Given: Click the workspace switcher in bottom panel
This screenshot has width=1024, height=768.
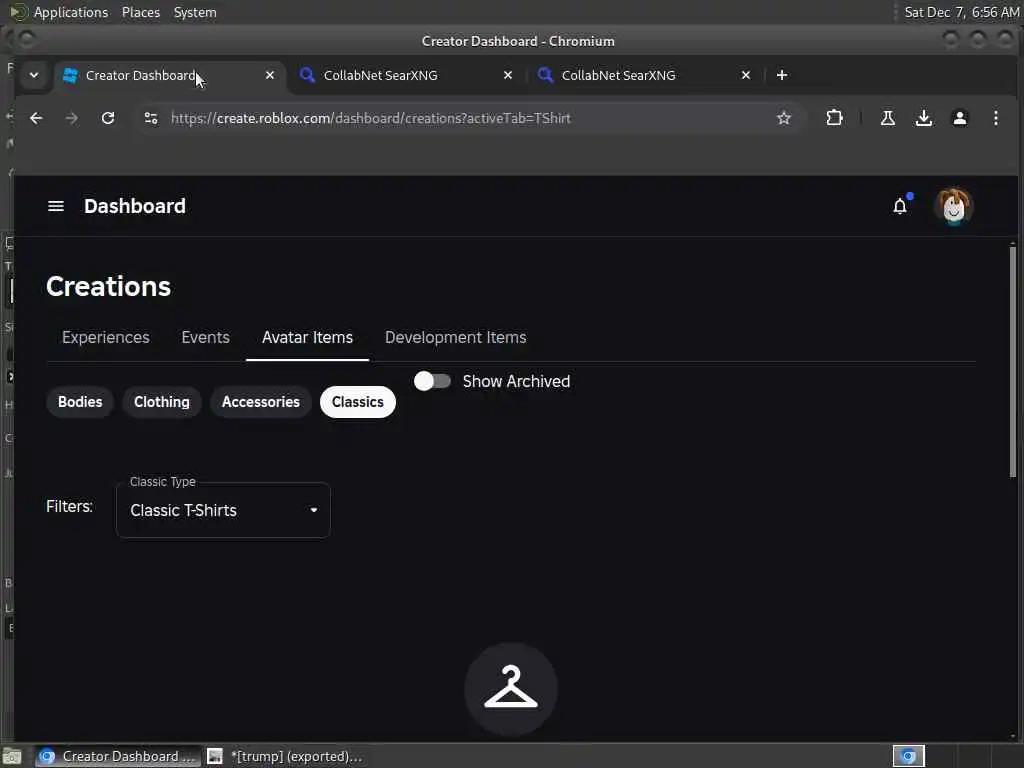Looking at the screenshot, I should [908, 756].
